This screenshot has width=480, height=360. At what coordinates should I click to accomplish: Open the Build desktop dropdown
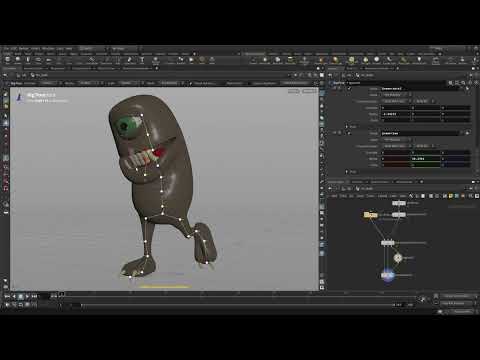coord(92,49)
